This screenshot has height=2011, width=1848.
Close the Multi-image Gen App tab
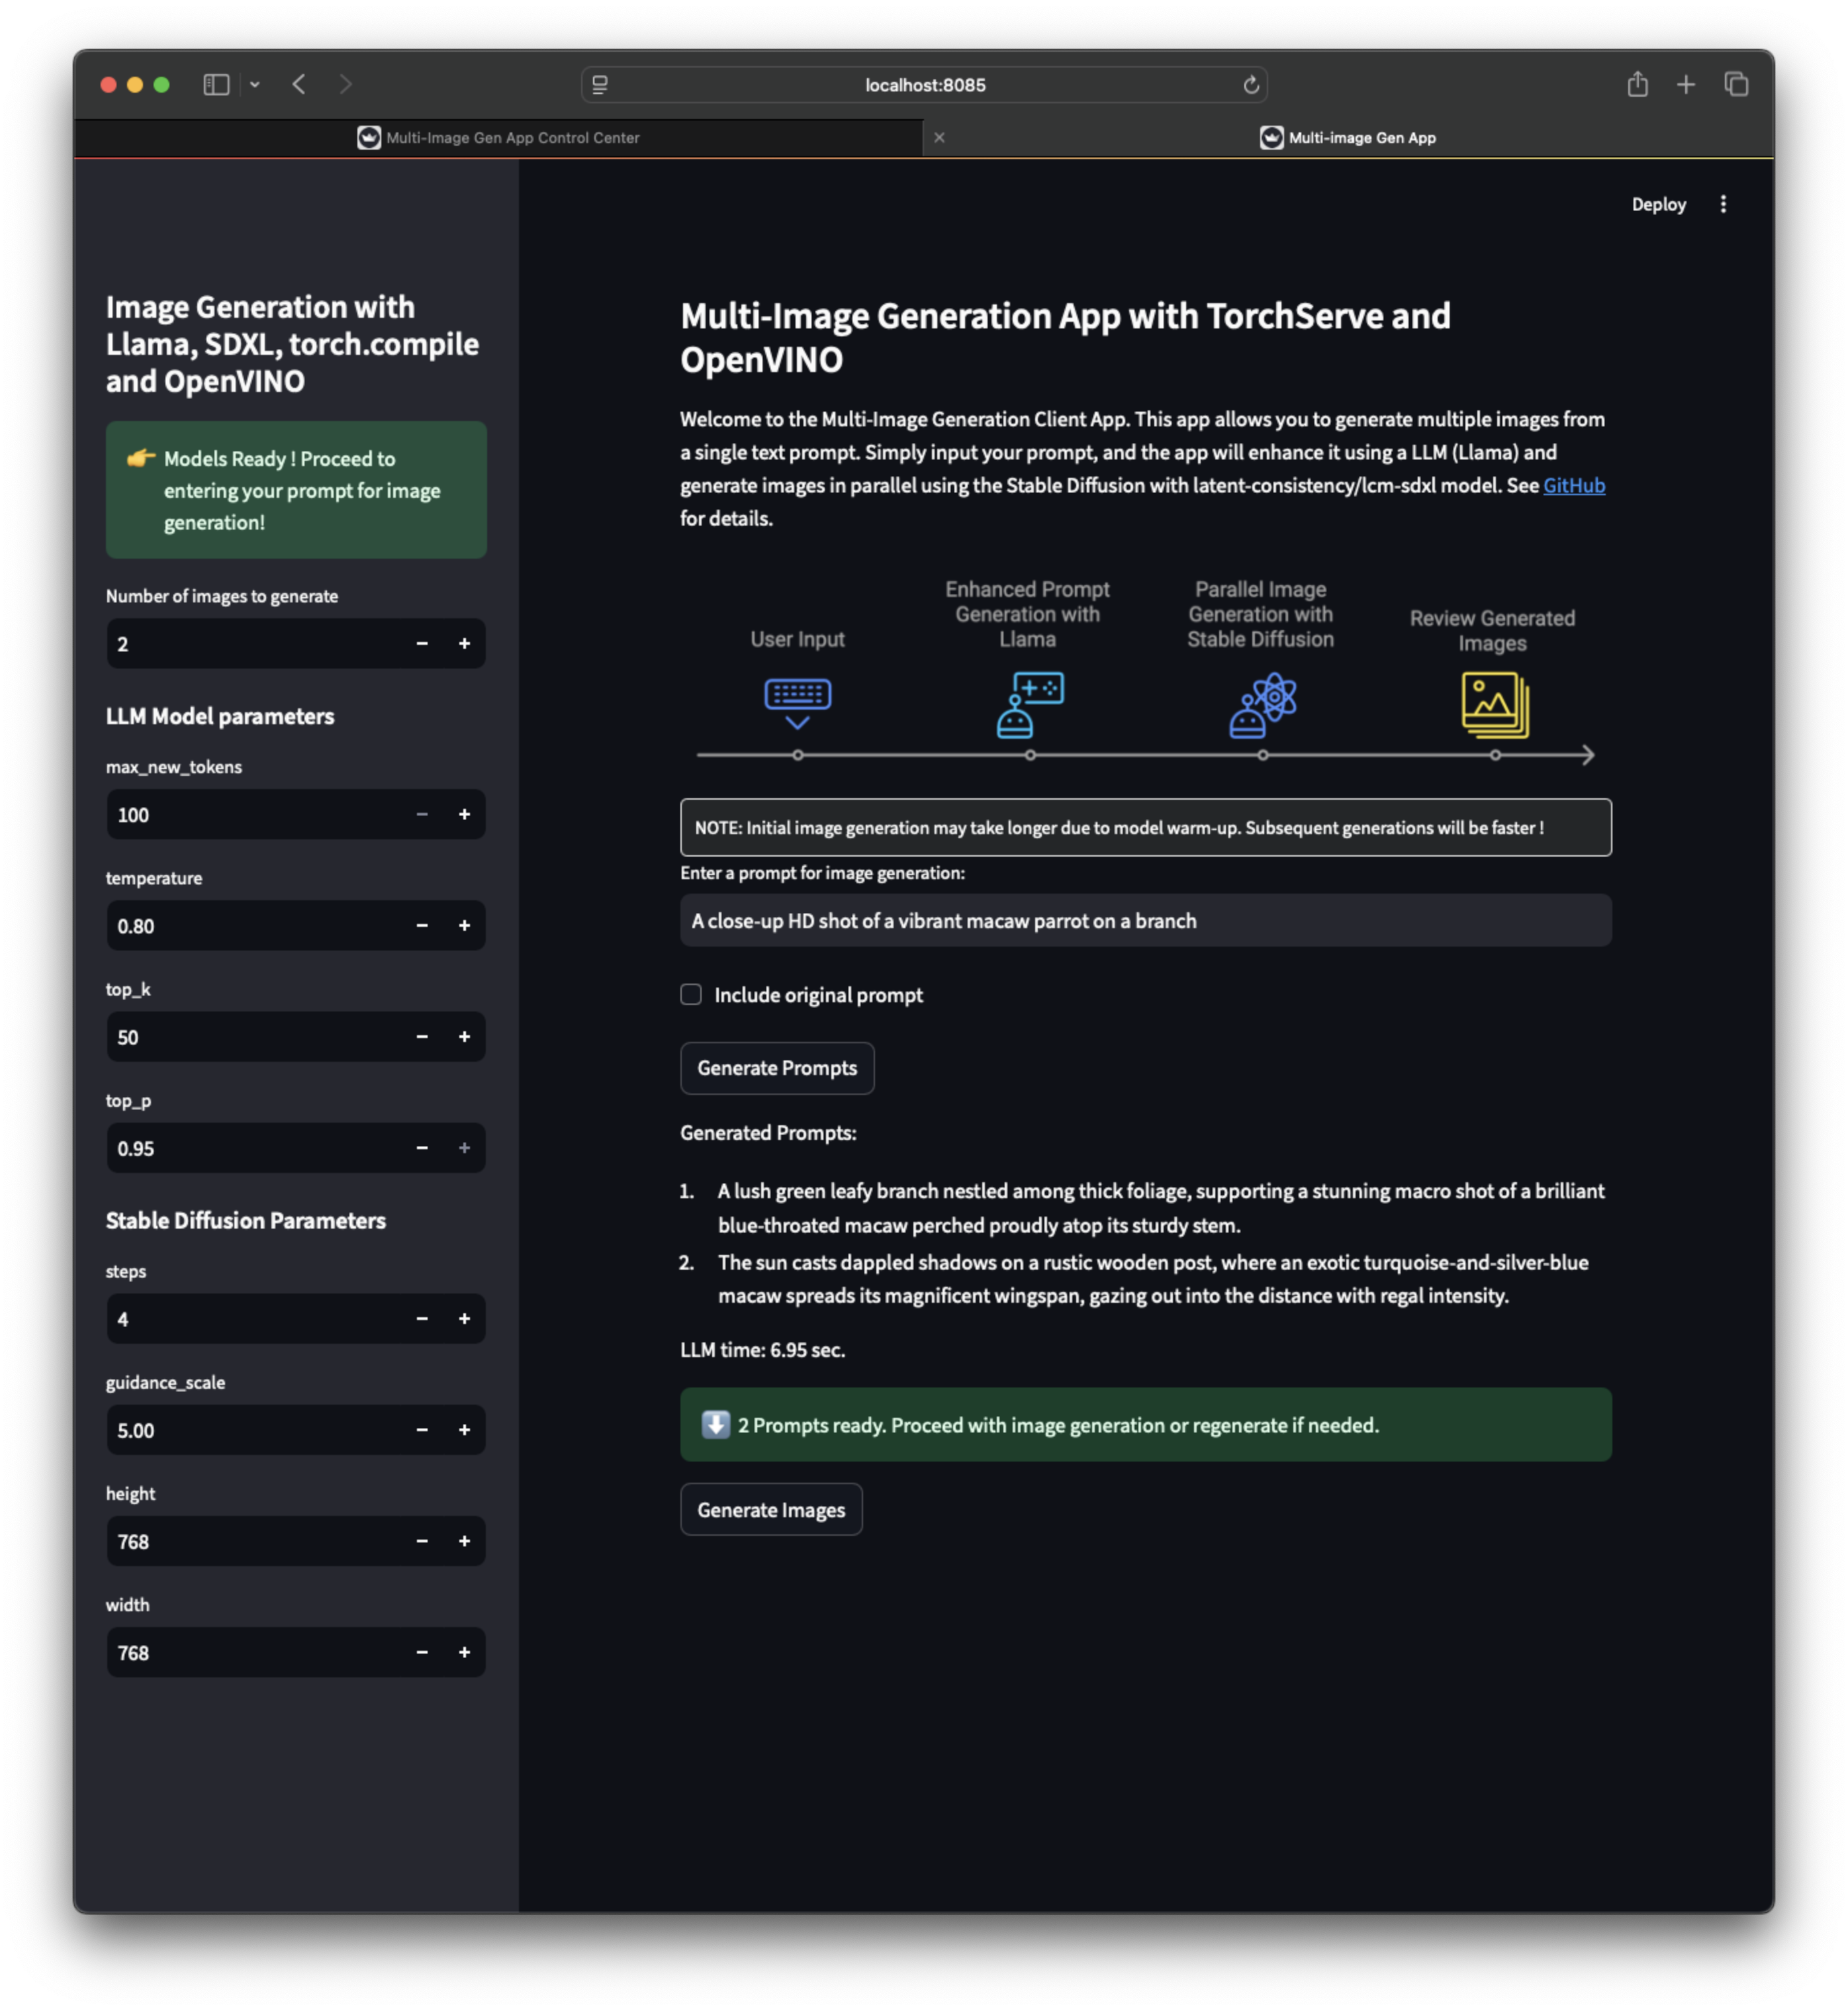pos(939,138)
